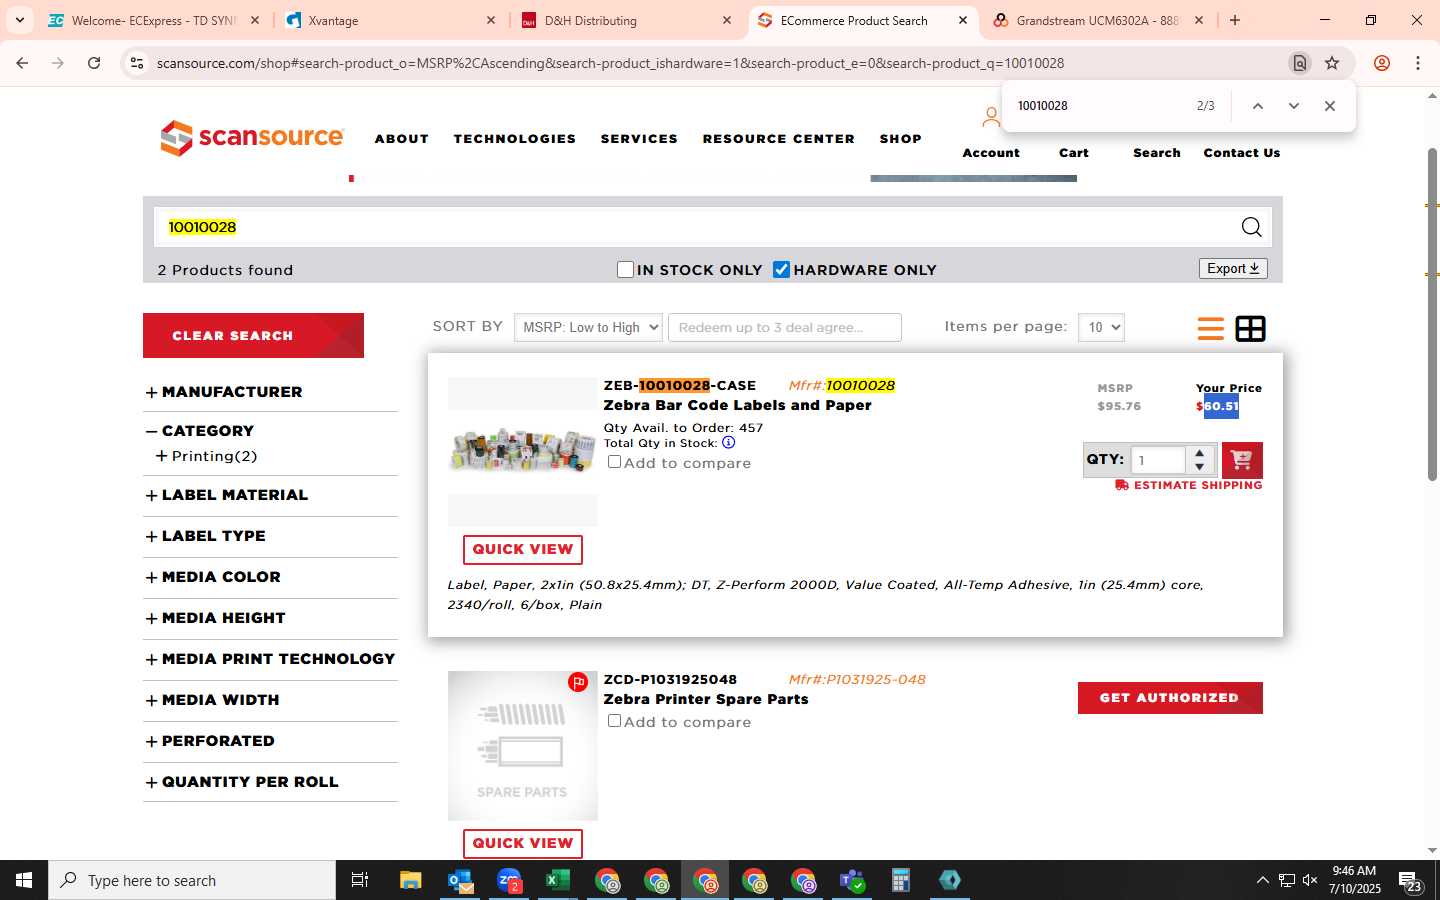Add ZEB-10010028-CASE to cart
This screenshot has width=1440, height=900.
1242,460
